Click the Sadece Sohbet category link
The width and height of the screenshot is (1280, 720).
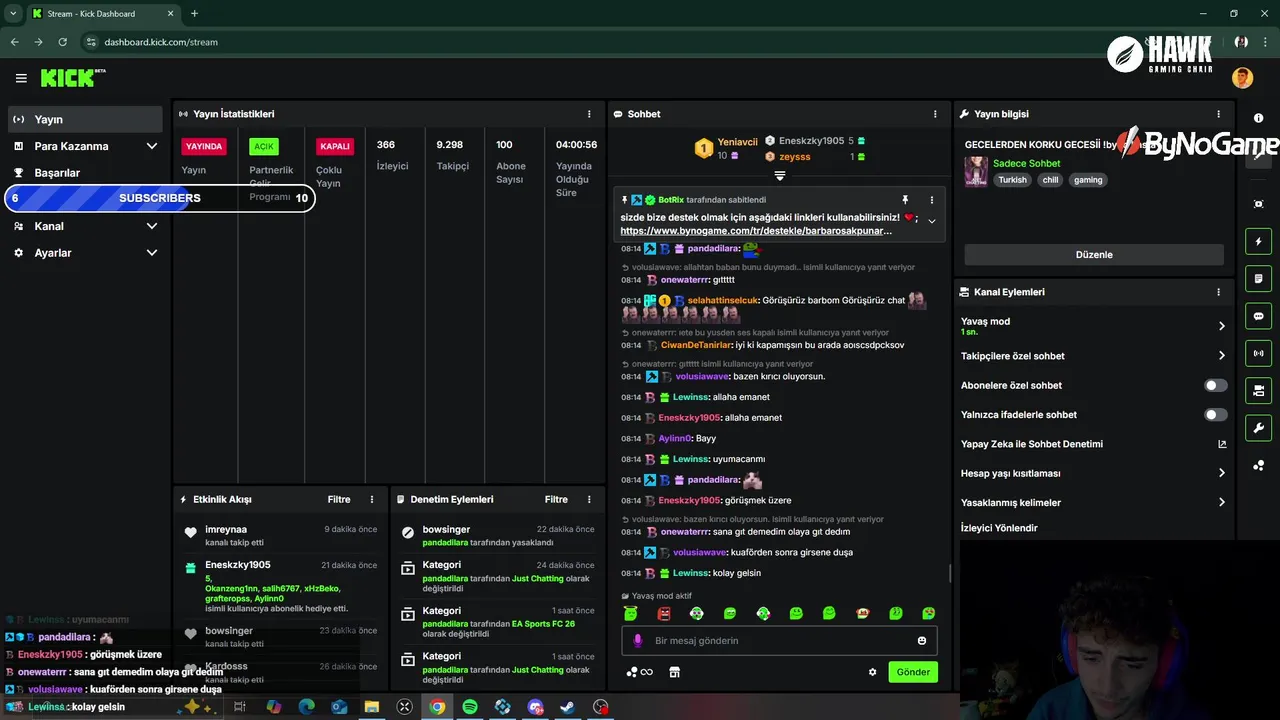point(1026,163)
